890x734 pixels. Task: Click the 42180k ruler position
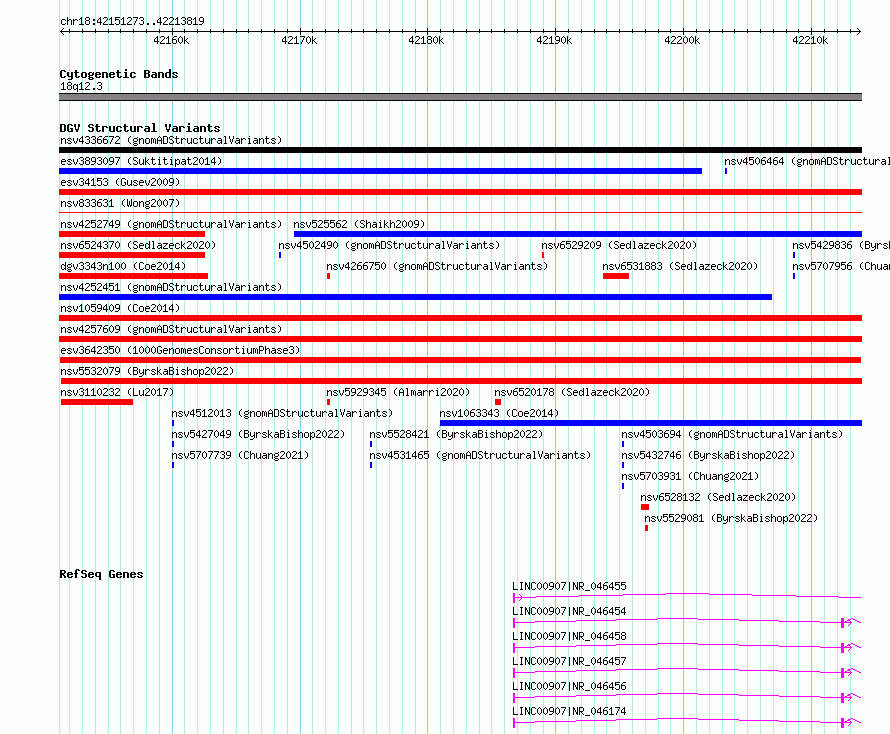[426, 40]
